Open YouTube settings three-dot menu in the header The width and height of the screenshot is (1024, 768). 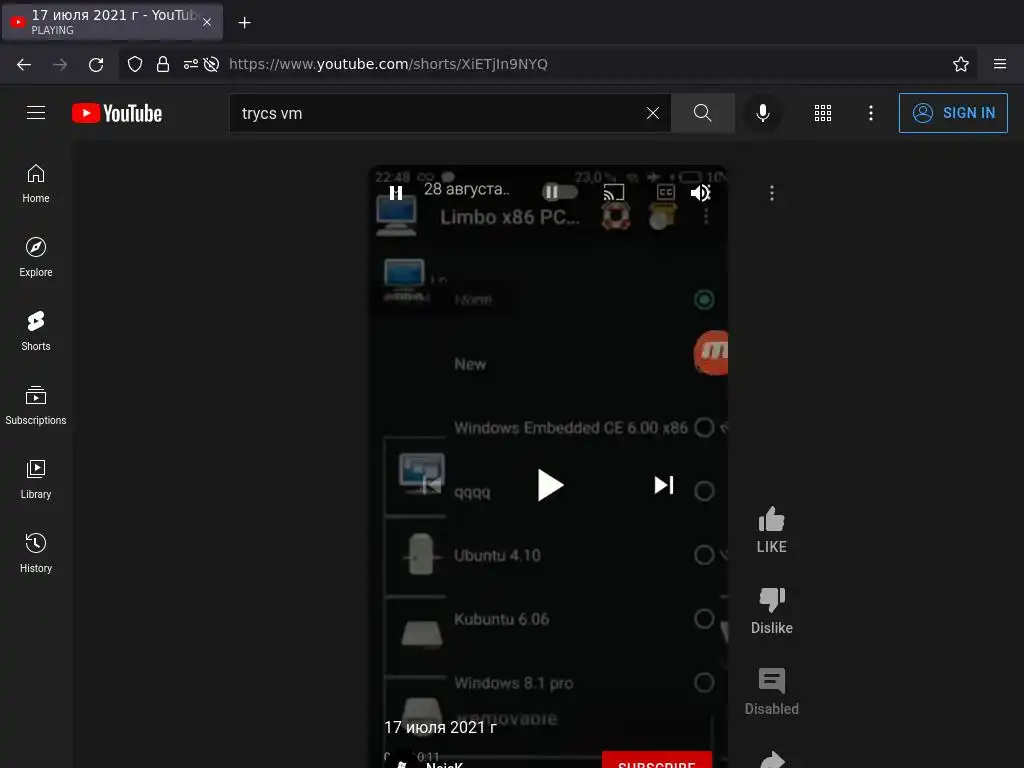pos(871,113)
